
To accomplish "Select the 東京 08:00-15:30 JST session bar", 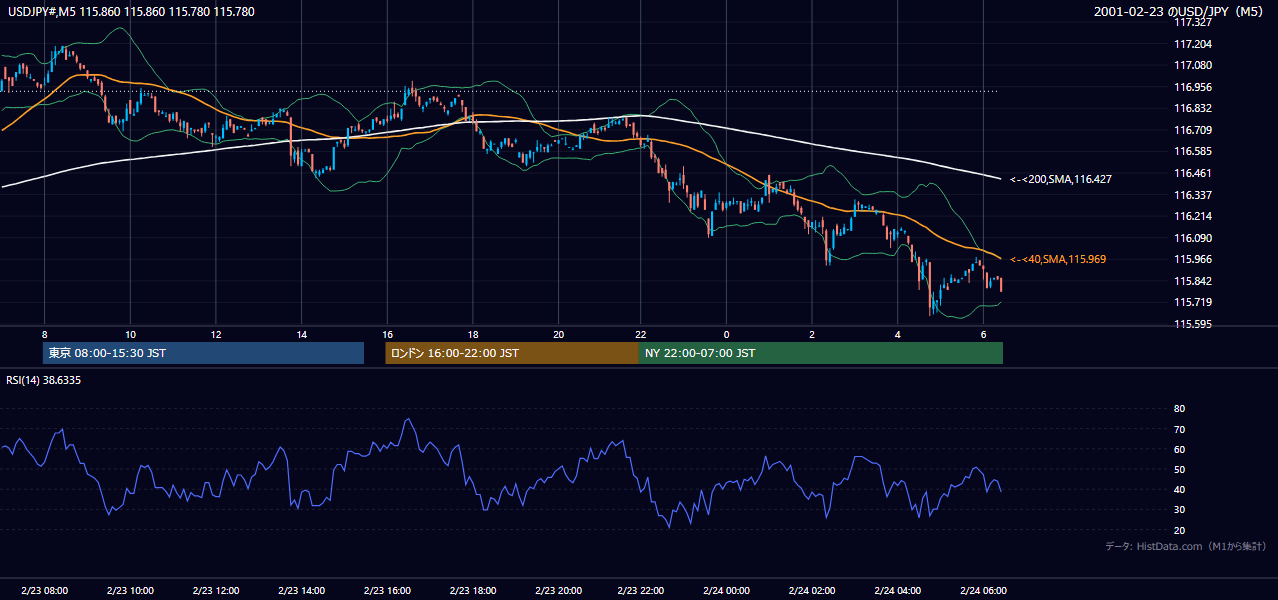I will [203, 353].
